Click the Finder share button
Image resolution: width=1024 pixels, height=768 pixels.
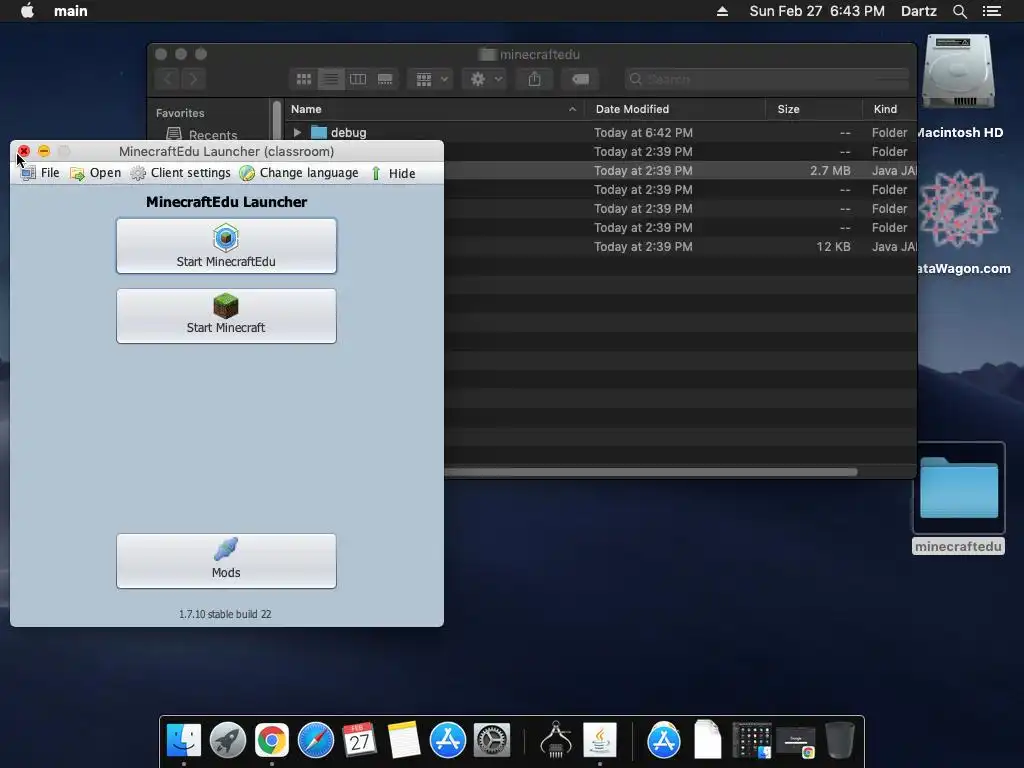pos(534,80)
